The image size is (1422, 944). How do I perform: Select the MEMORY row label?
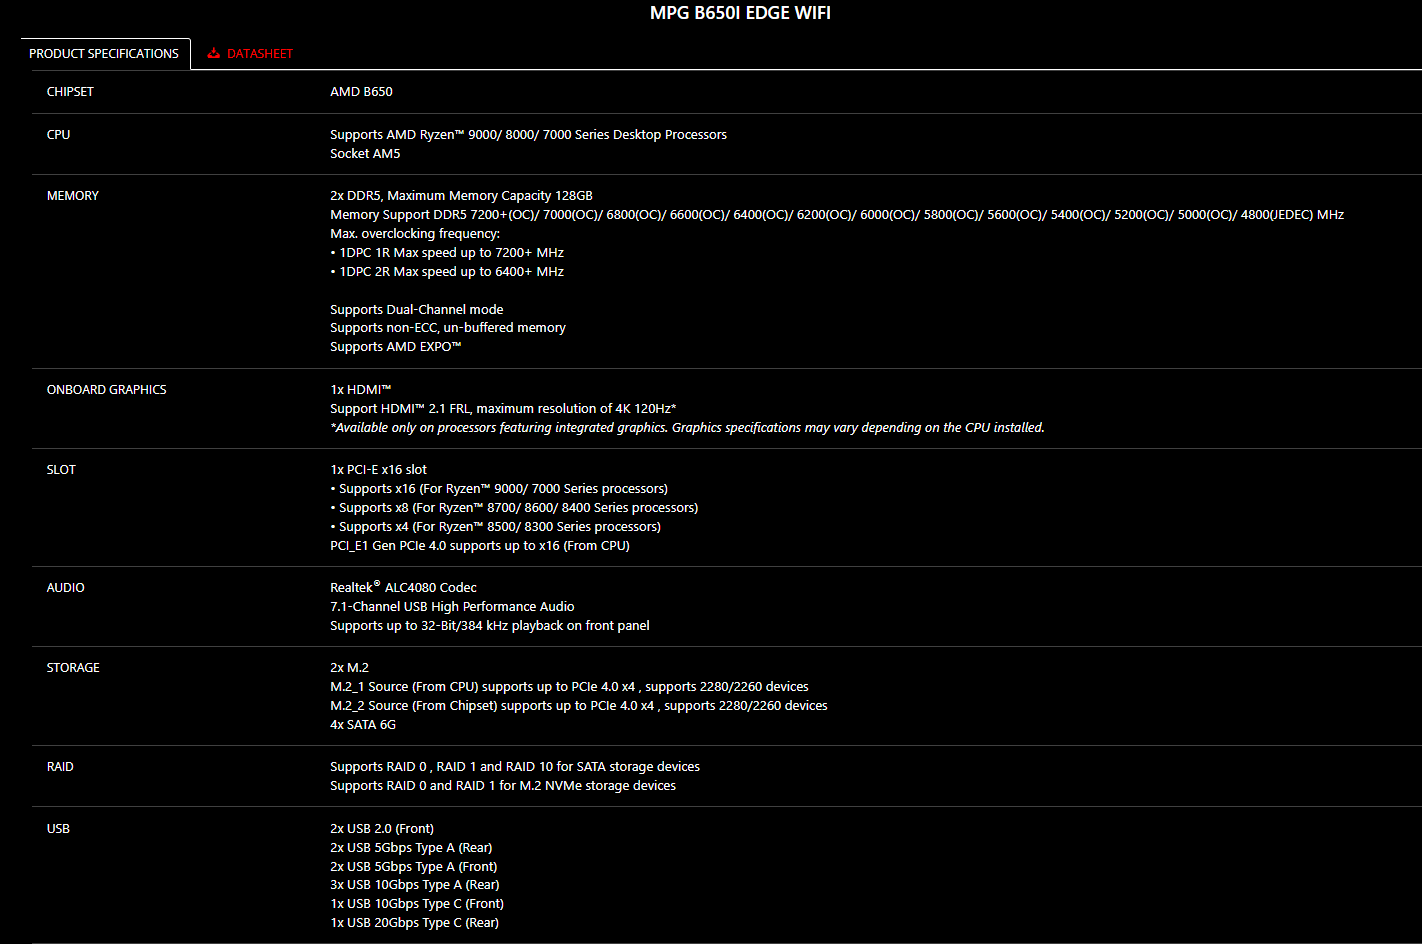pos(73,196)
